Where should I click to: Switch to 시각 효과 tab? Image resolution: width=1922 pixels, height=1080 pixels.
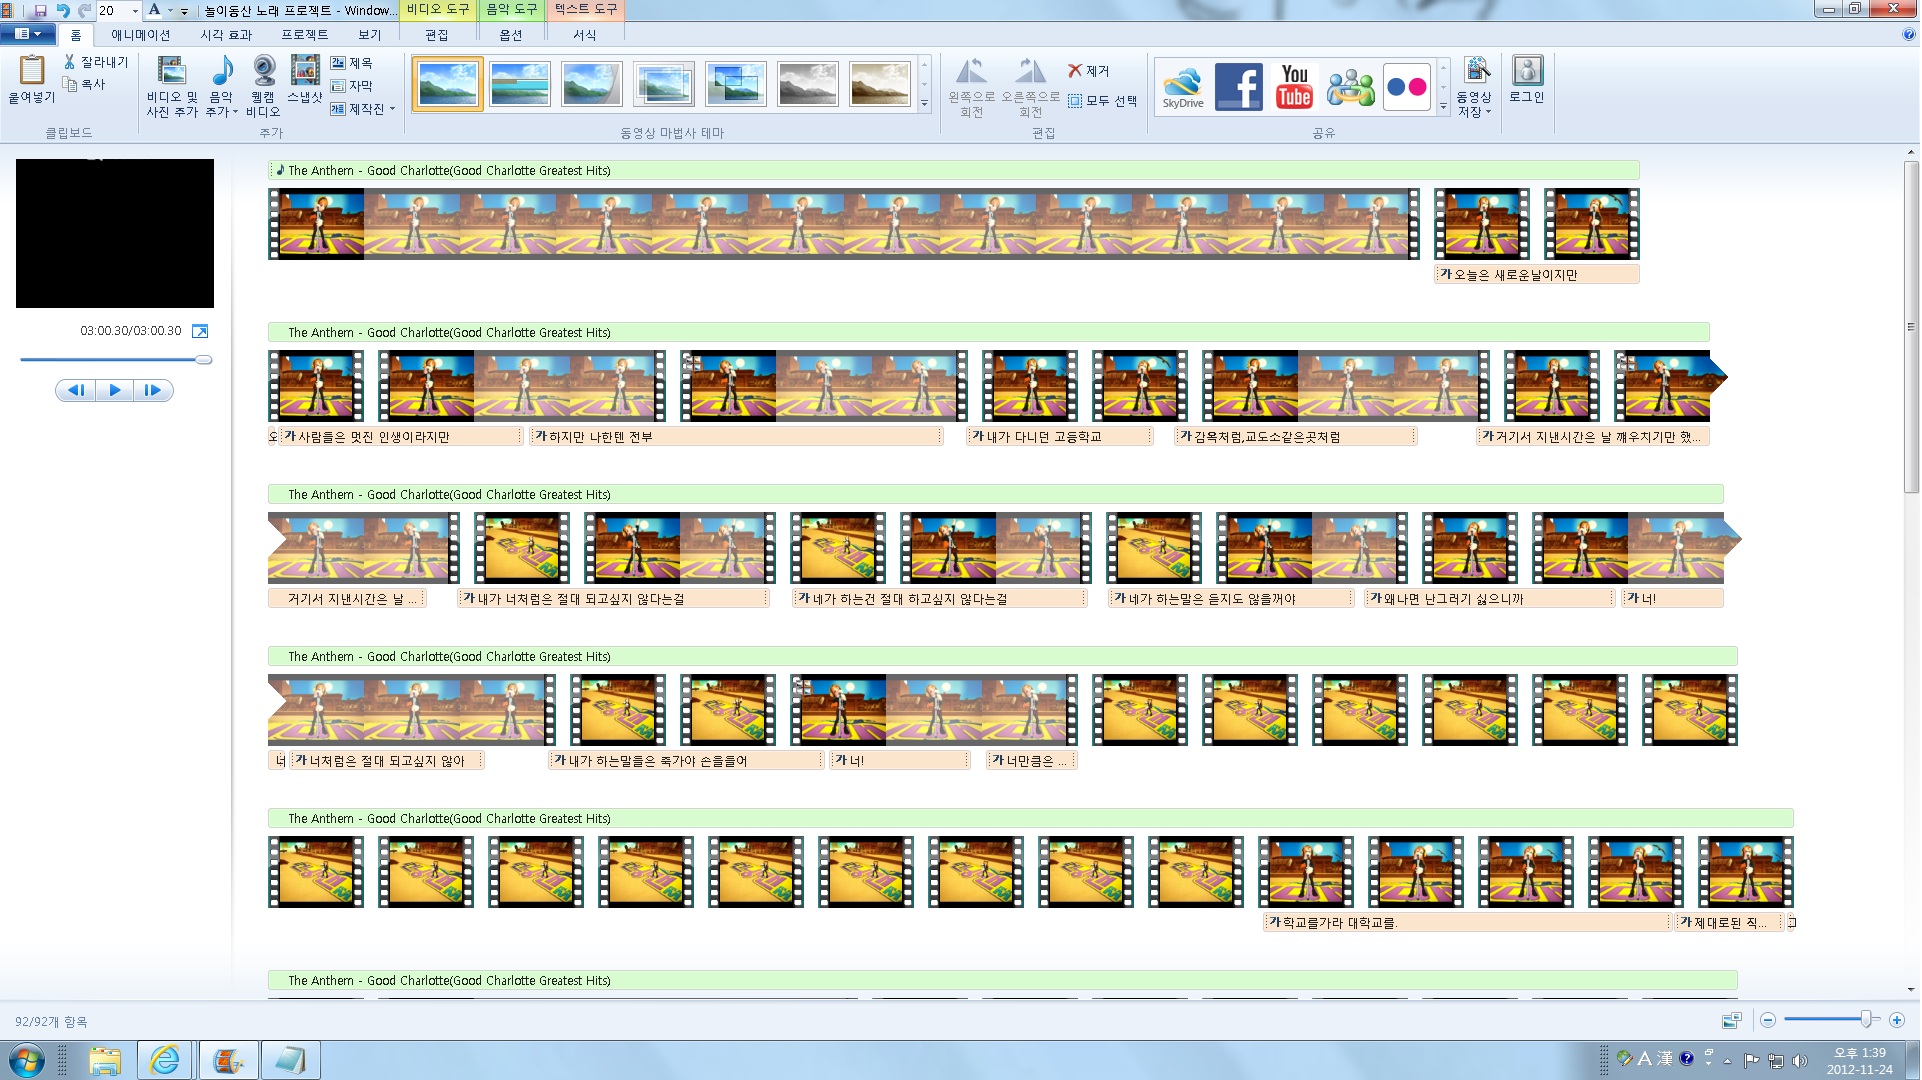226,35
